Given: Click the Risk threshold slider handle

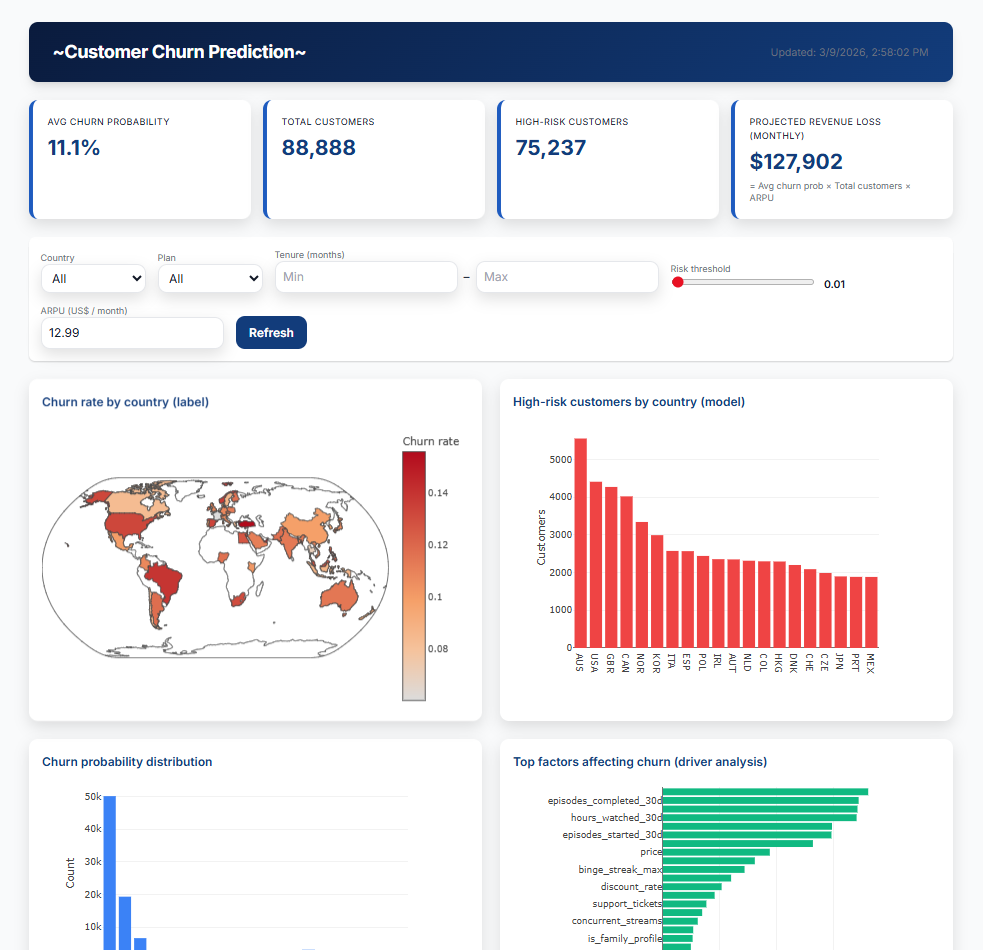Looking at the screenshot, I should click(678, 282).
